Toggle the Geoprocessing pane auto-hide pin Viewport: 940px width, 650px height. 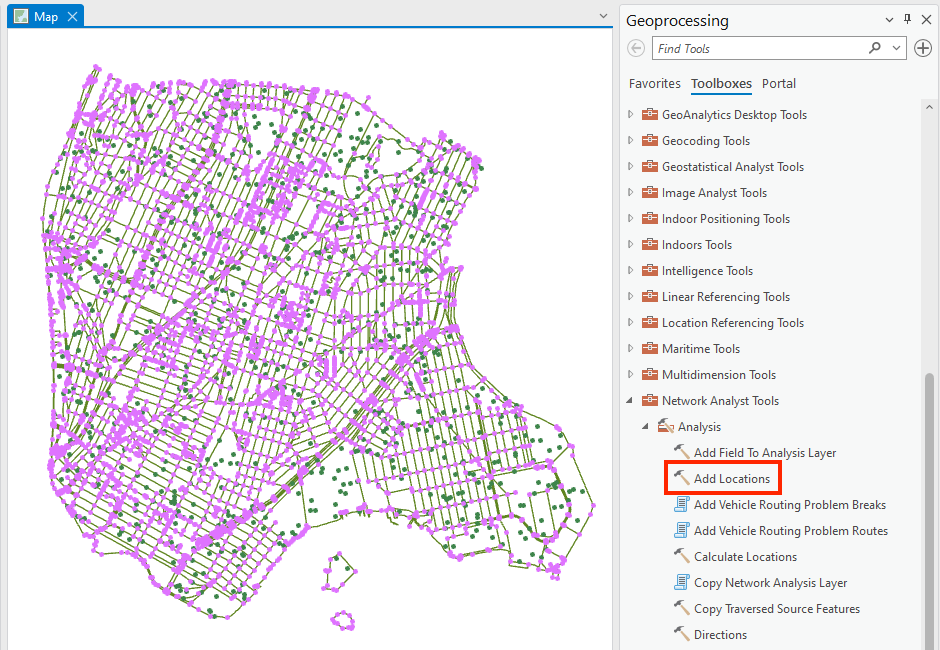click(908, 19)
